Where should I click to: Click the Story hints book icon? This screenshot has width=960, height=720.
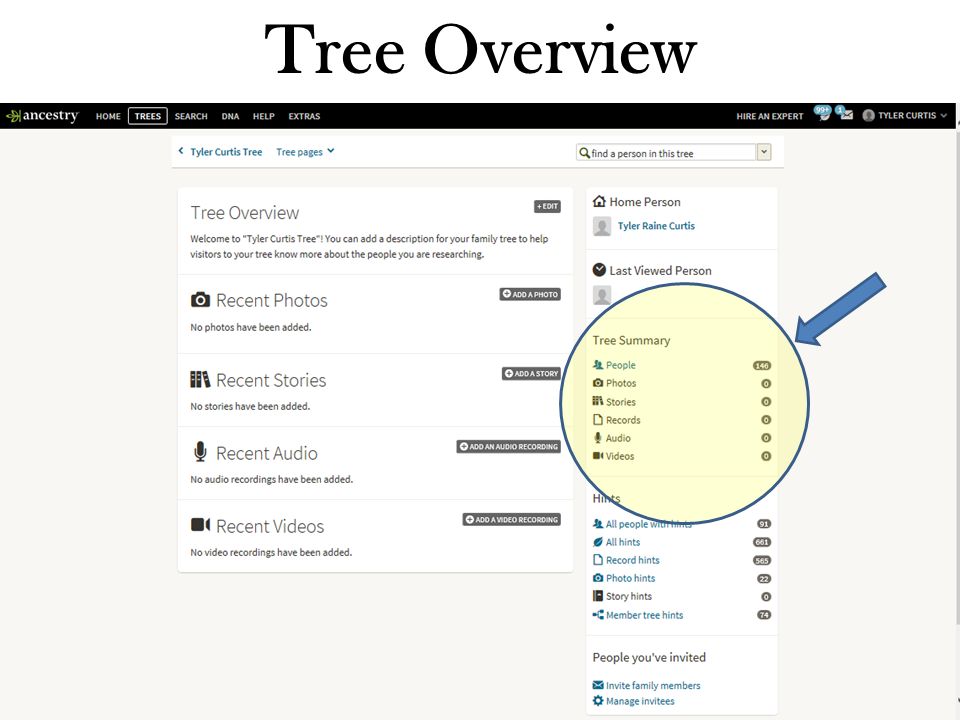(598, 596)
